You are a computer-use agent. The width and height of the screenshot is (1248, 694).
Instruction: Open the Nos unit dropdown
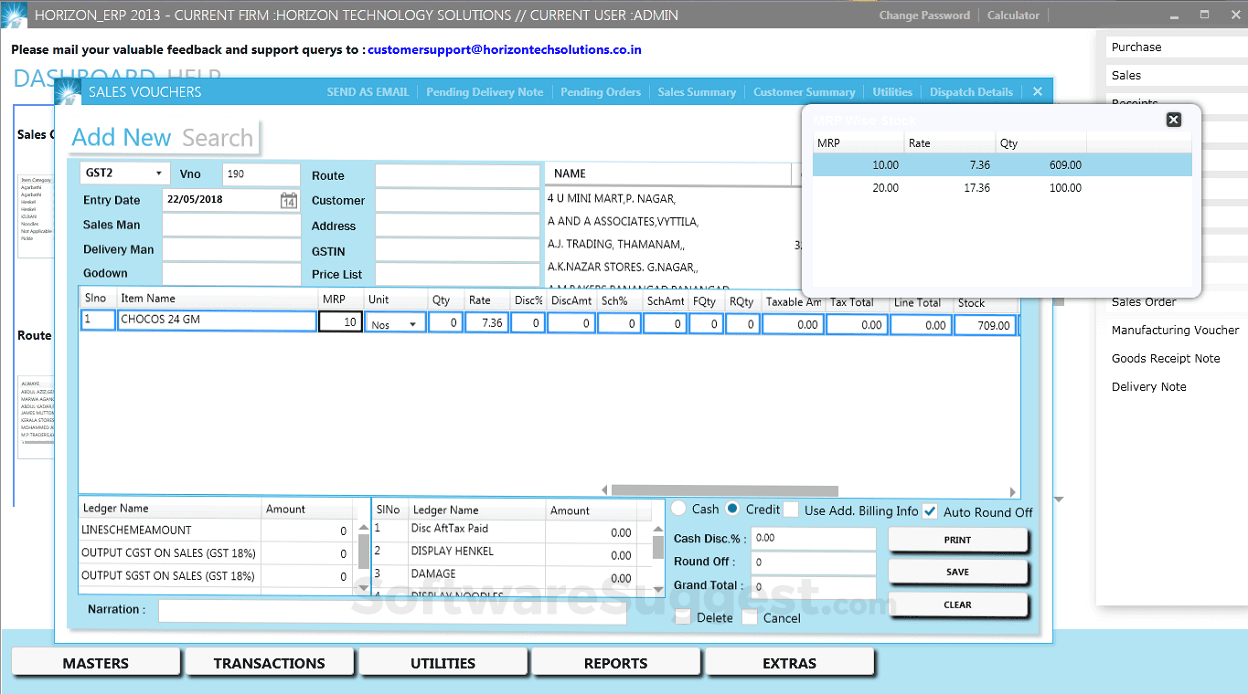[415, 323]
